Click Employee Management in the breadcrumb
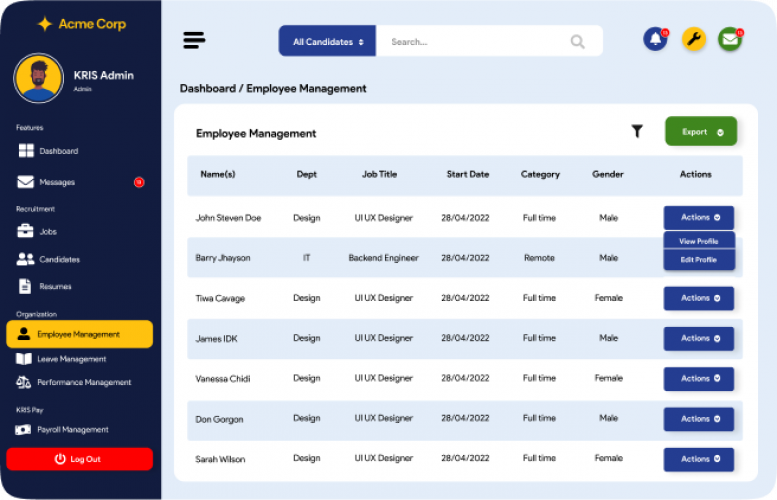Image resolution: width=777 pixels, height=500 pixels. (306, 88)
